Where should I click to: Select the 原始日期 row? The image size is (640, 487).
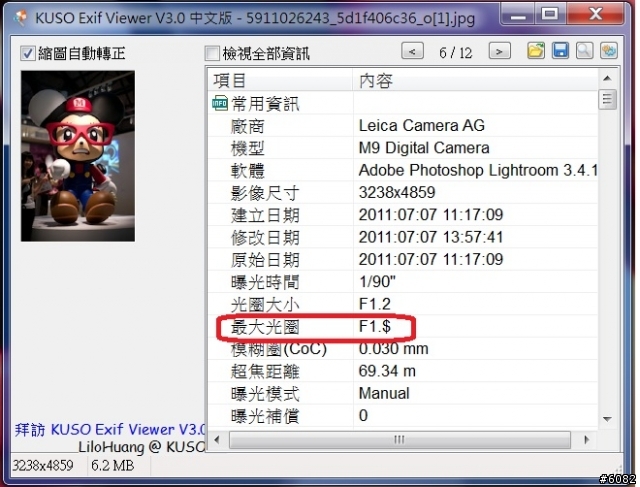[403, 259]
